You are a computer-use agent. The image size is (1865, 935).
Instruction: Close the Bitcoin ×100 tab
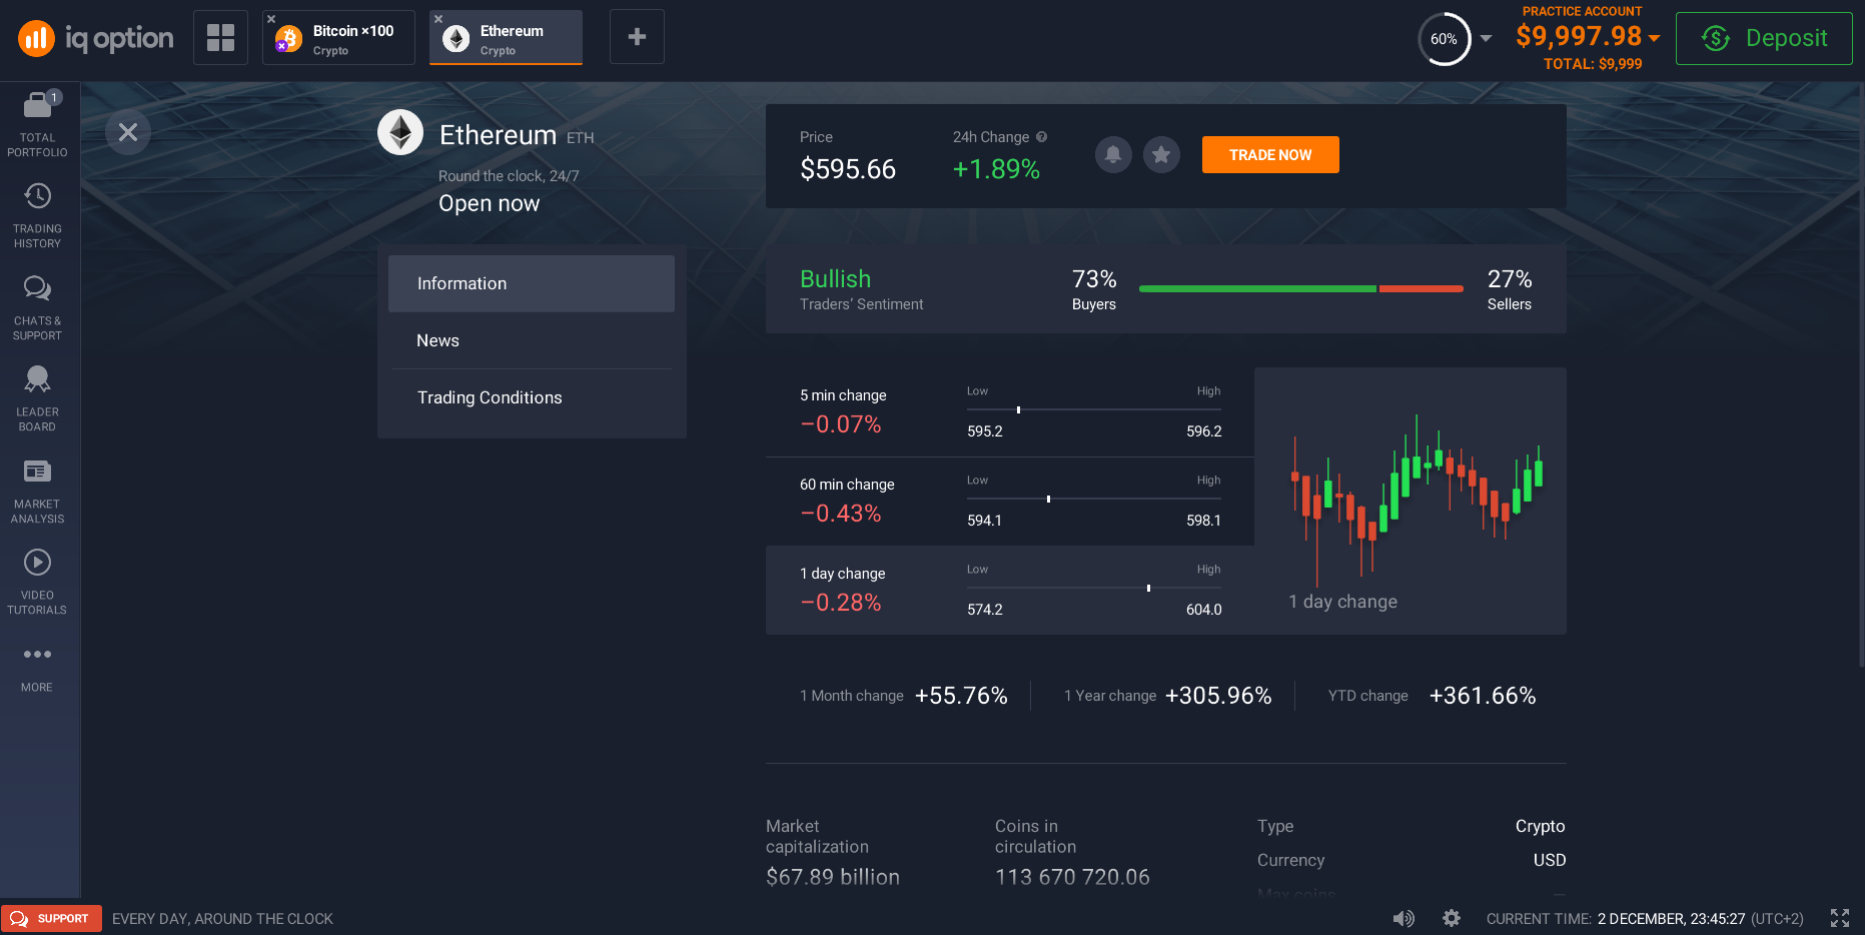point(271,19)
